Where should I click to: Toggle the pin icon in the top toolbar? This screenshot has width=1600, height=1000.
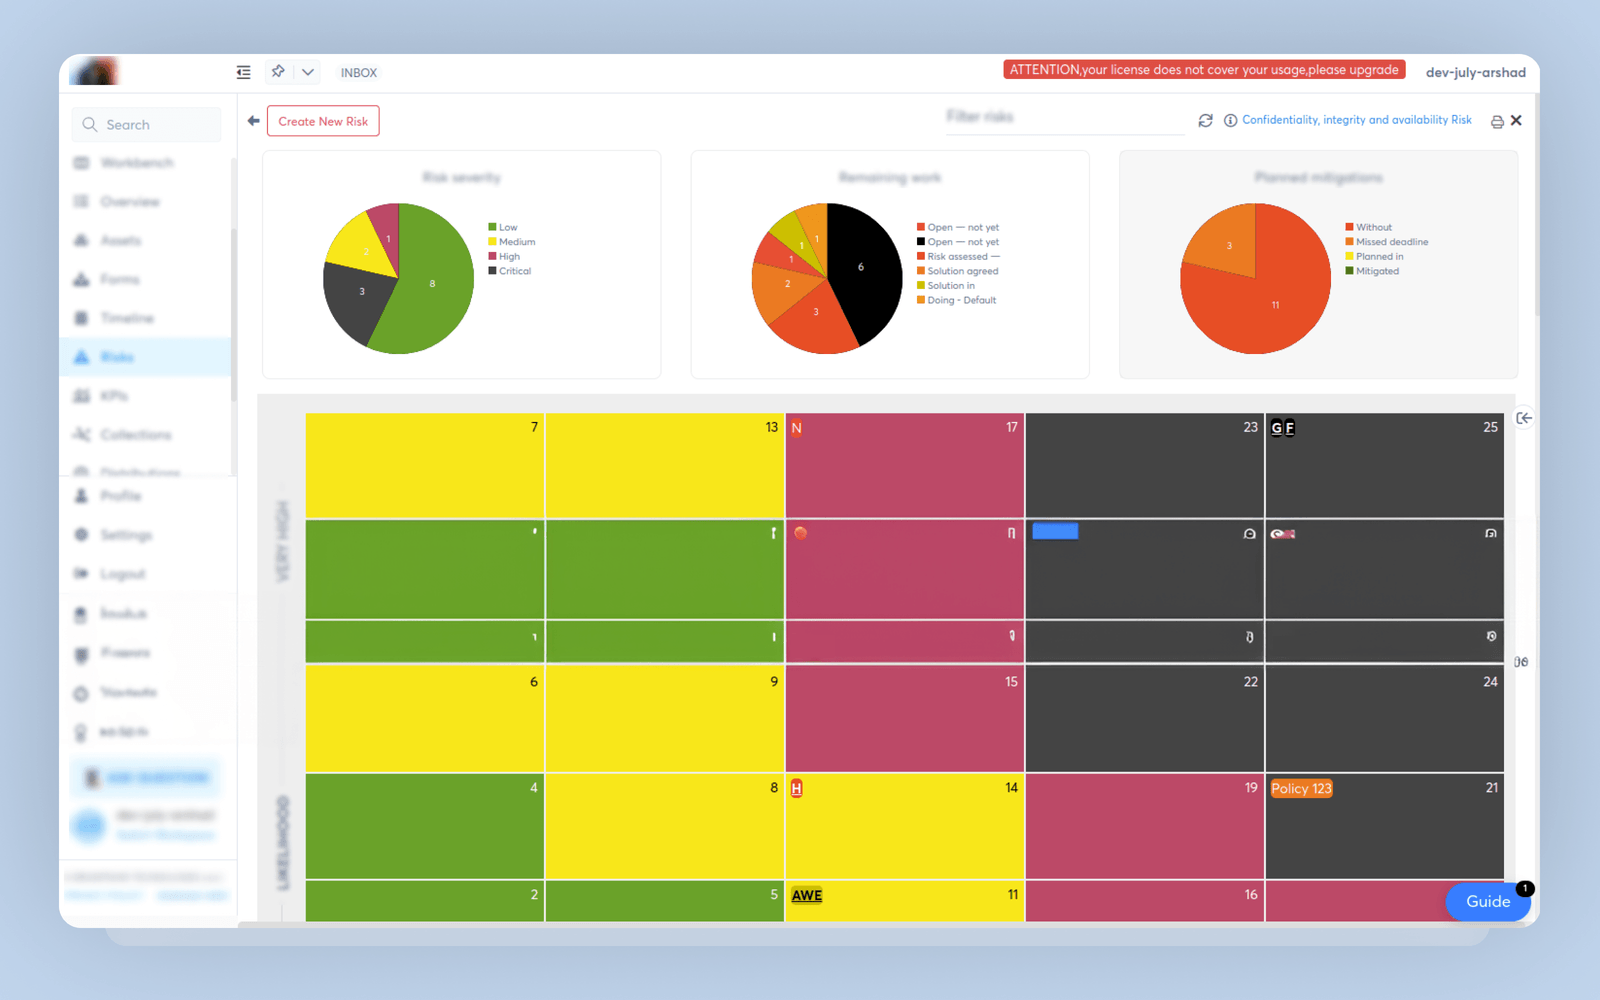tap(277, 71)
